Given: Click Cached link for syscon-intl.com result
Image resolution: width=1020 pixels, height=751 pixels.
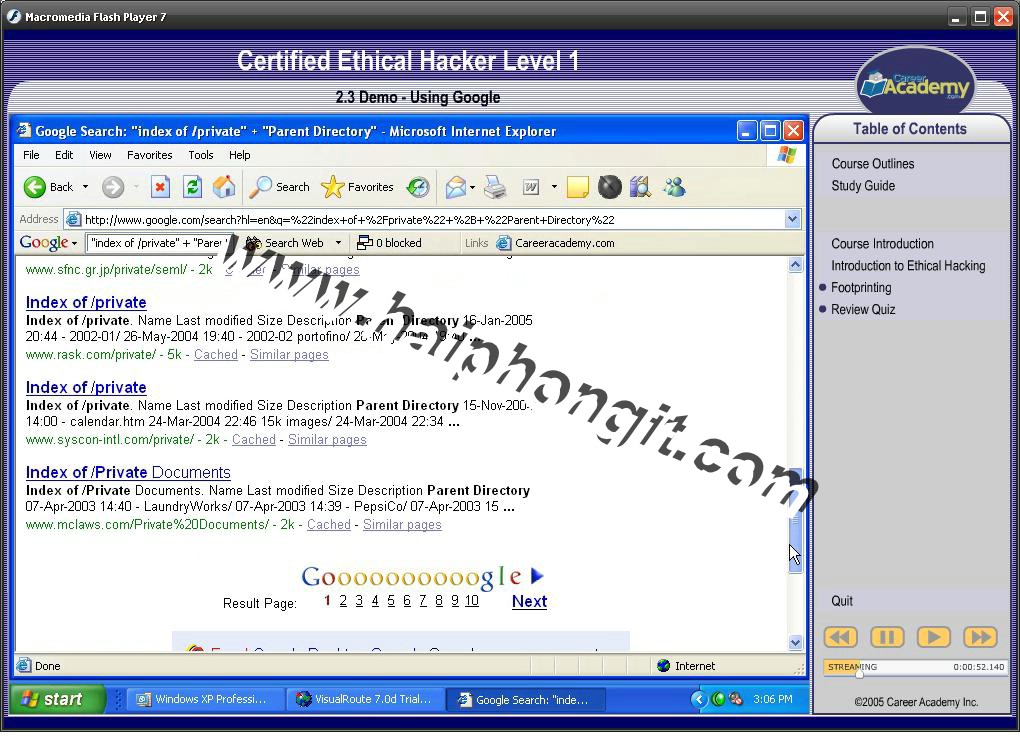Looking at the screenshot, I should (254, 440).
